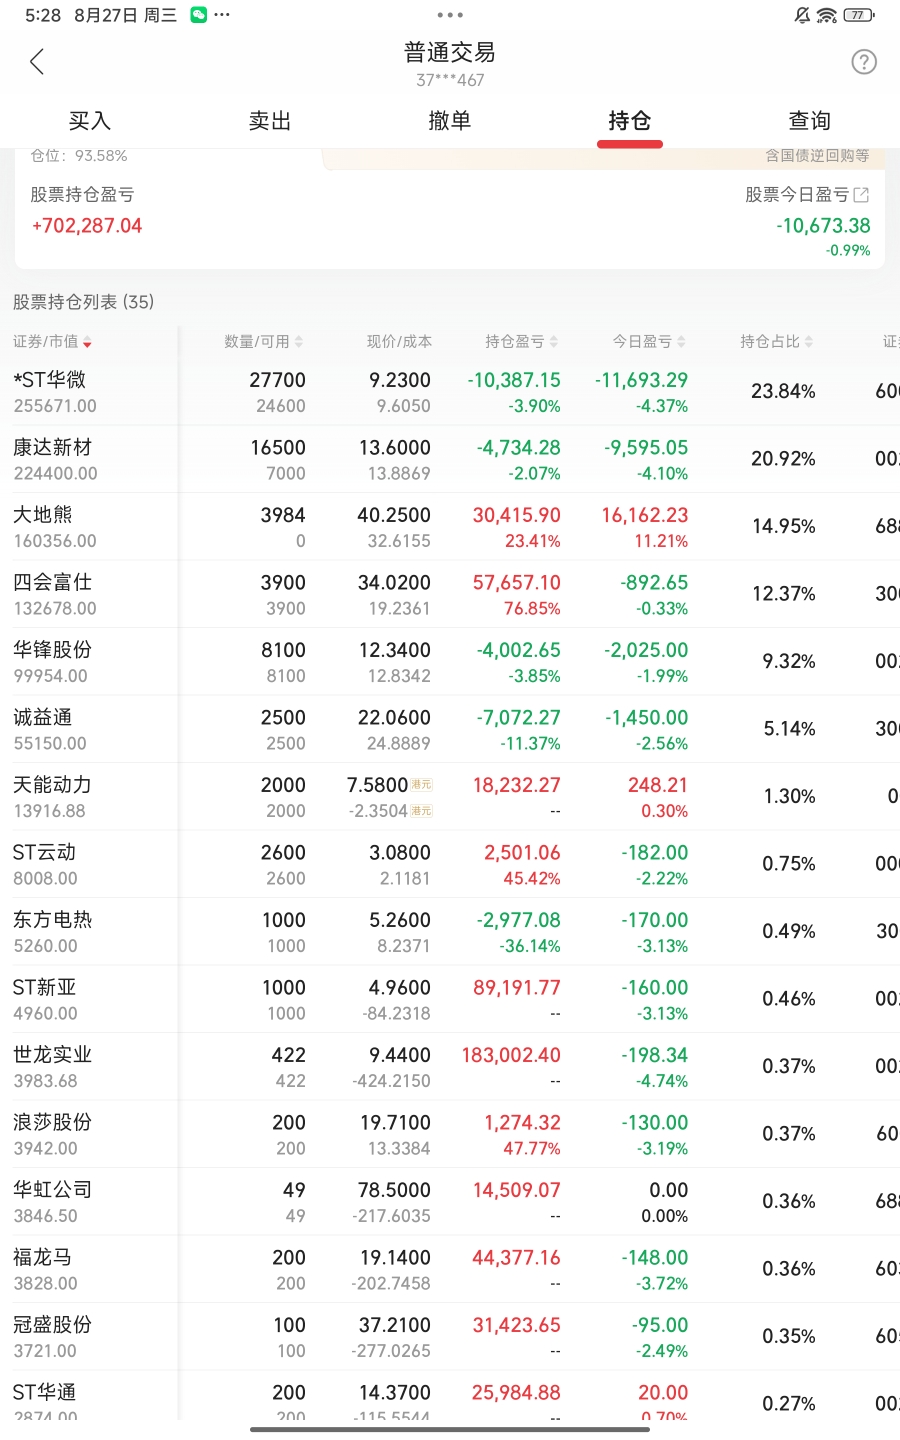The width and height of the screenshot is (900, 1440).
Task: Switch to the 卖出 tab
Action: click(270, 121)
